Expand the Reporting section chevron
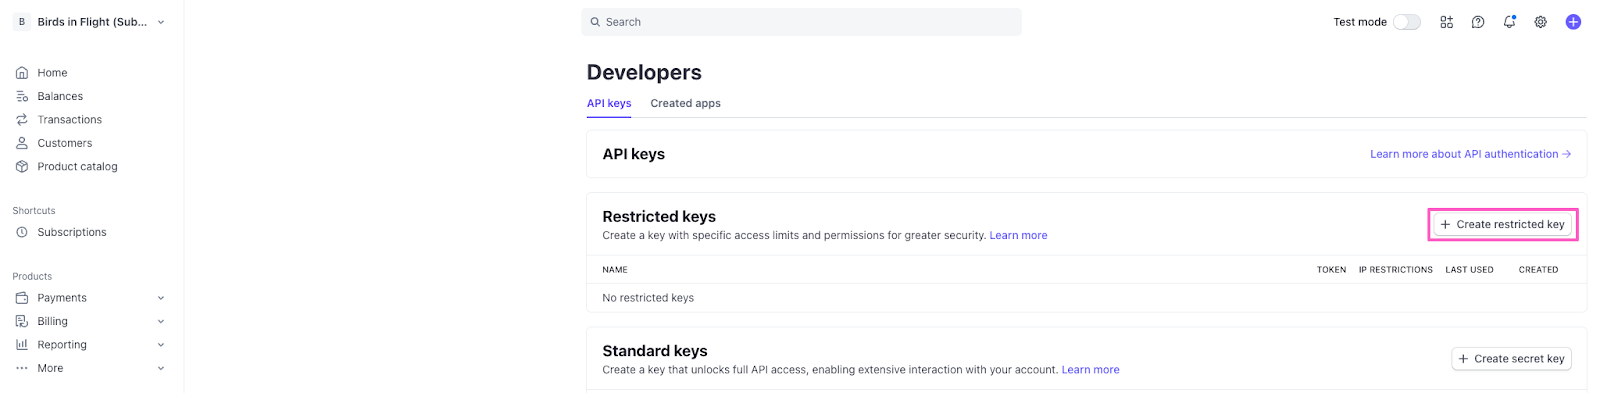Image resolution: width=1600 pixels, height=393 pixels. tap(161, 345)
